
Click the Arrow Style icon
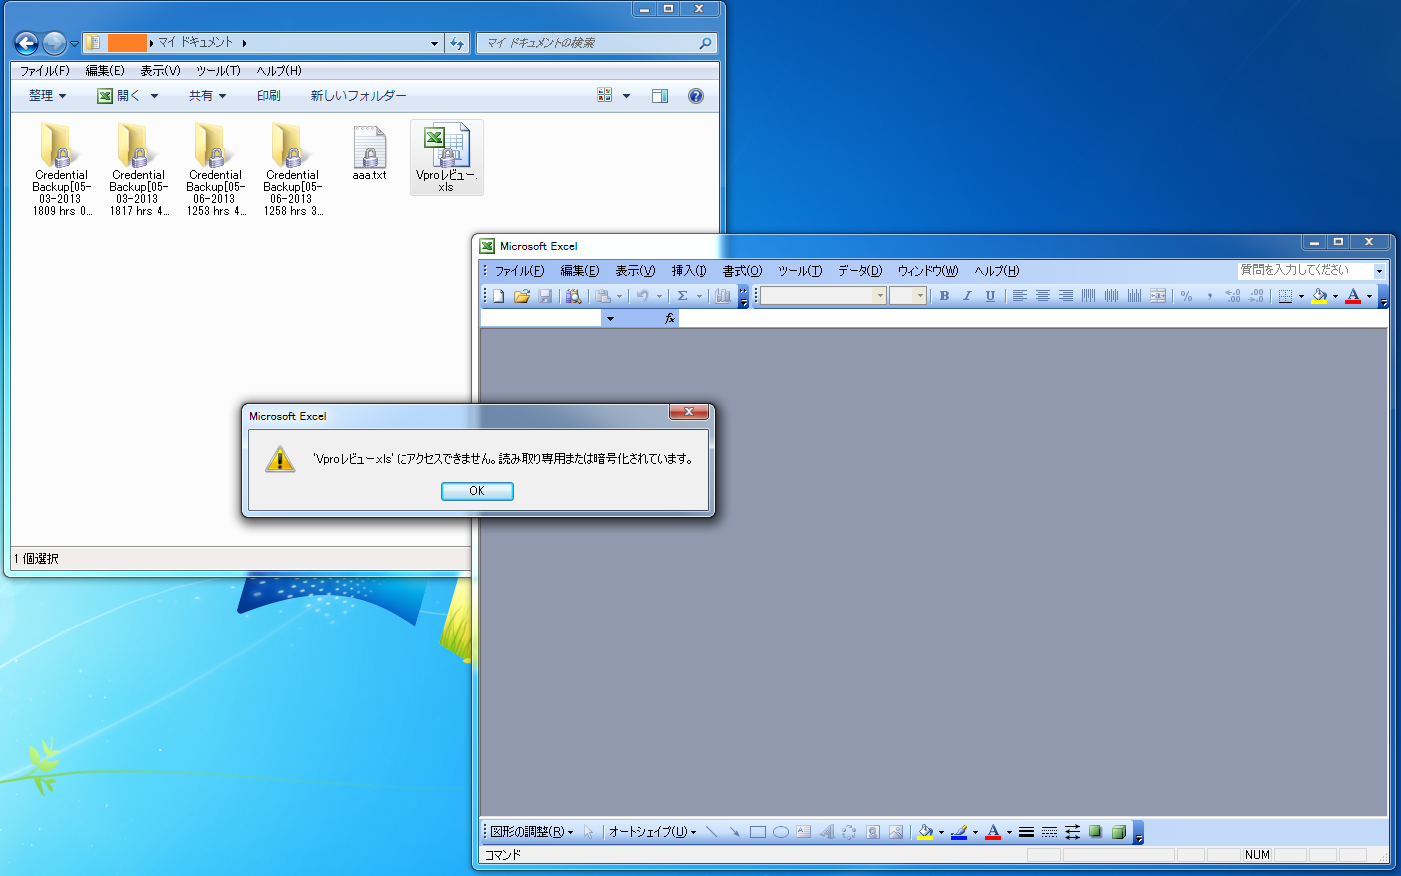(1072, 832)
